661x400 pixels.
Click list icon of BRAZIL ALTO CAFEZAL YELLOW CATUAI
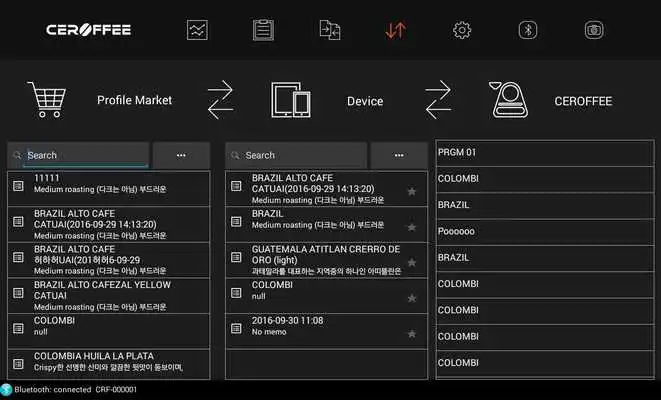(x=18, y=293)
